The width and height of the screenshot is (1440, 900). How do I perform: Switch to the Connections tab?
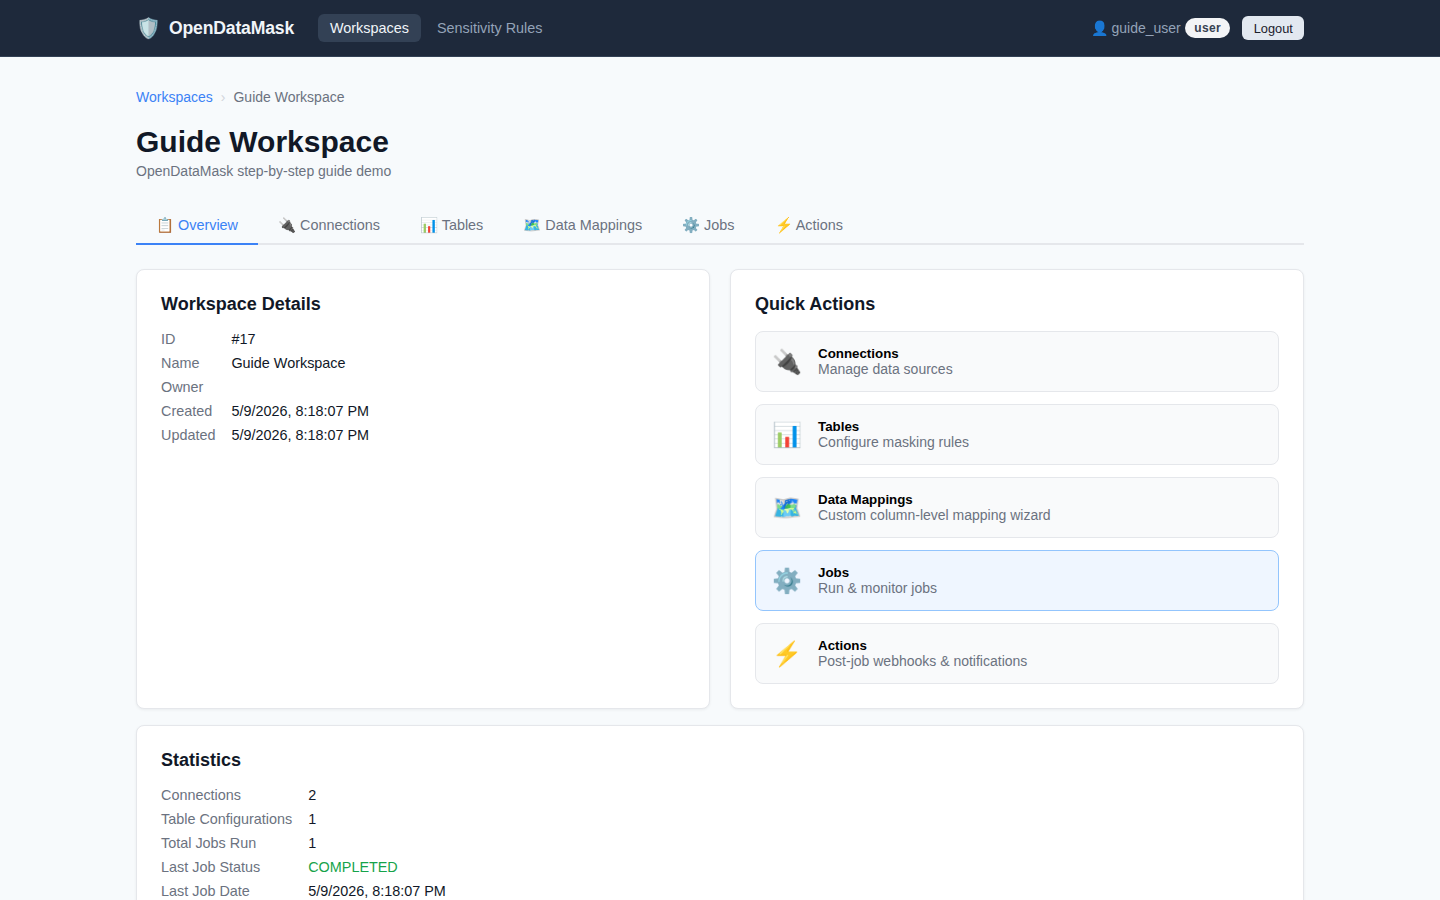[329, 225]
